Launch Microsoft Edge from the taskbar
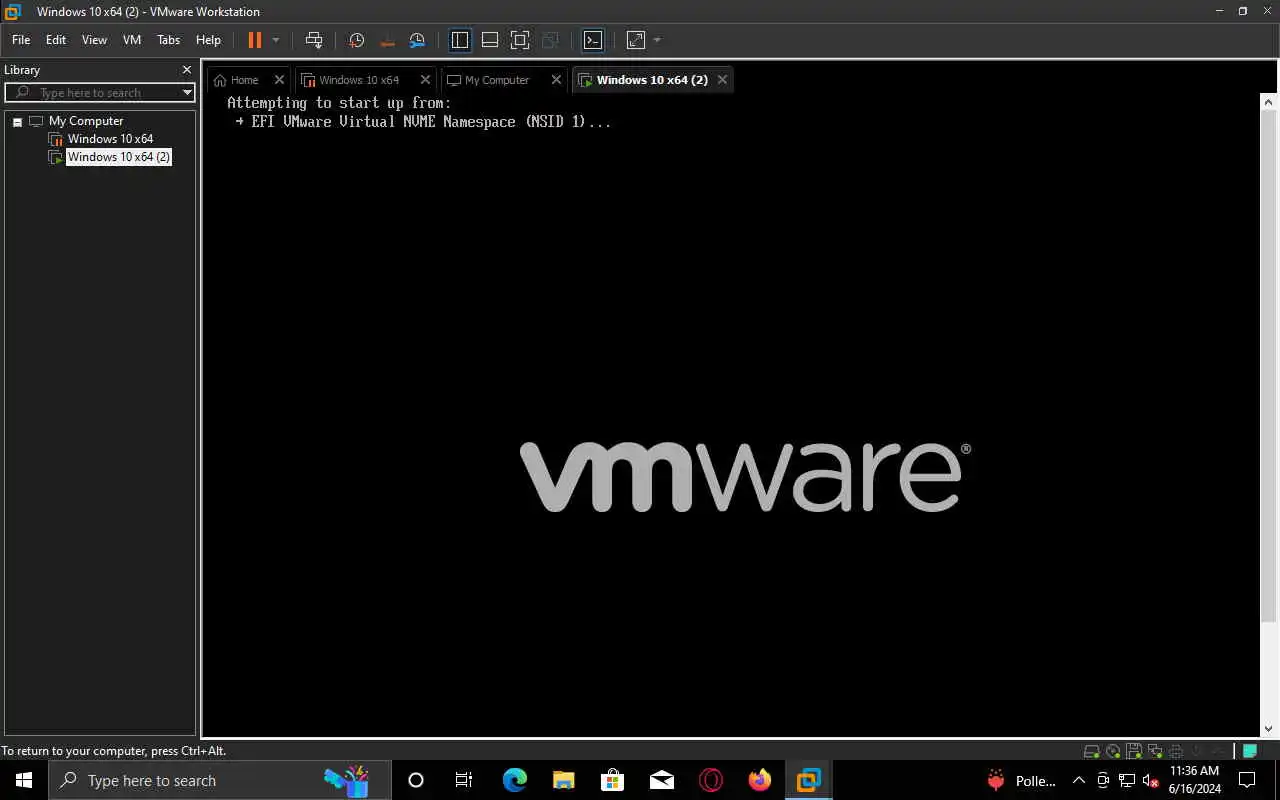The height and width of the screenshot is (800, 1280). click(514, 780)
